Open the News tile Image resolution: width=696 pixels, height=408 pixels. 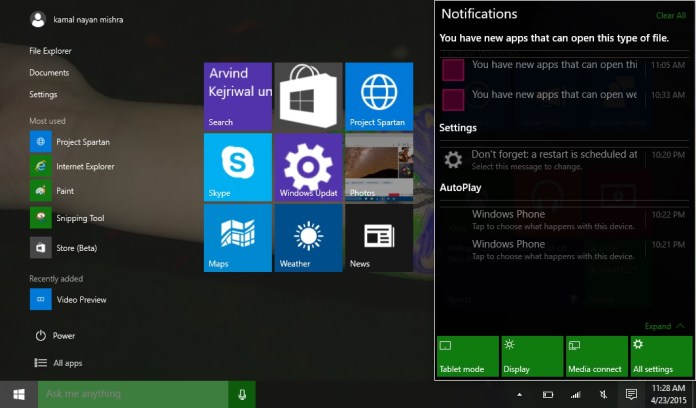pyautogui.click(x=379, y=238)
